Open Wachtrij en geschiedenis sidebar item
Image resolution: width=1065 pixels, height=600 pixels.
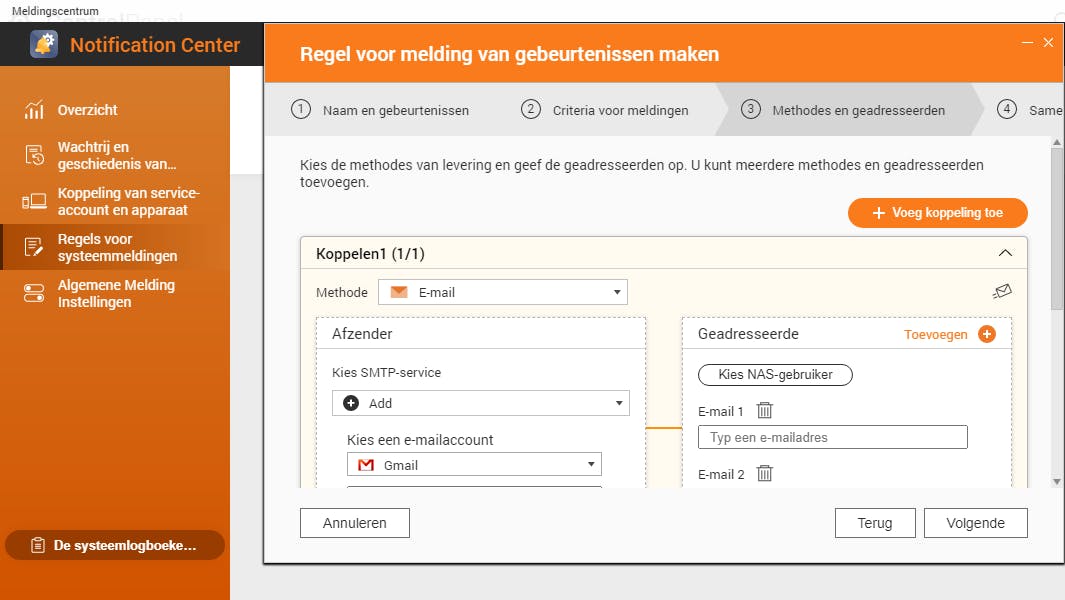(116, 155)
